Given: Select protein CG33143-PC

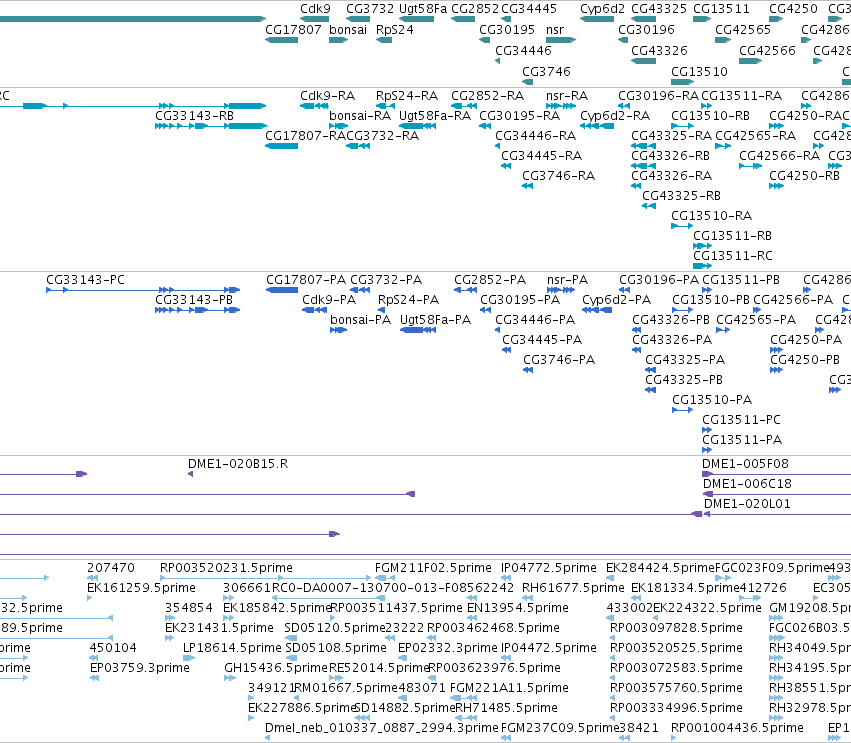Looking at the screenshot, I should point(85,280).
